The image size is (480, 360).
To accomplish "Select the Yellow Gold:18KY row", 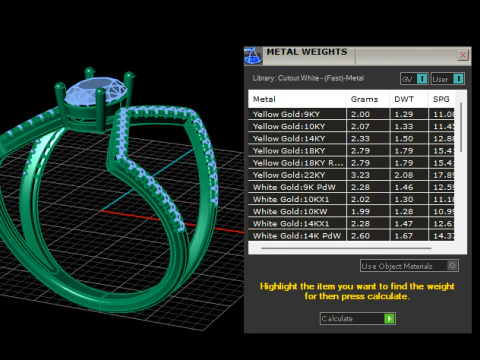I will [351, 151].
